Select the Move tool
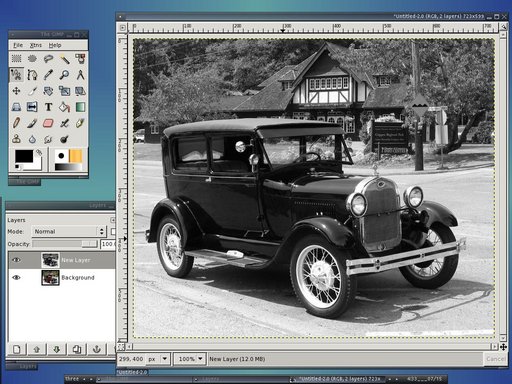 [16, 91]
